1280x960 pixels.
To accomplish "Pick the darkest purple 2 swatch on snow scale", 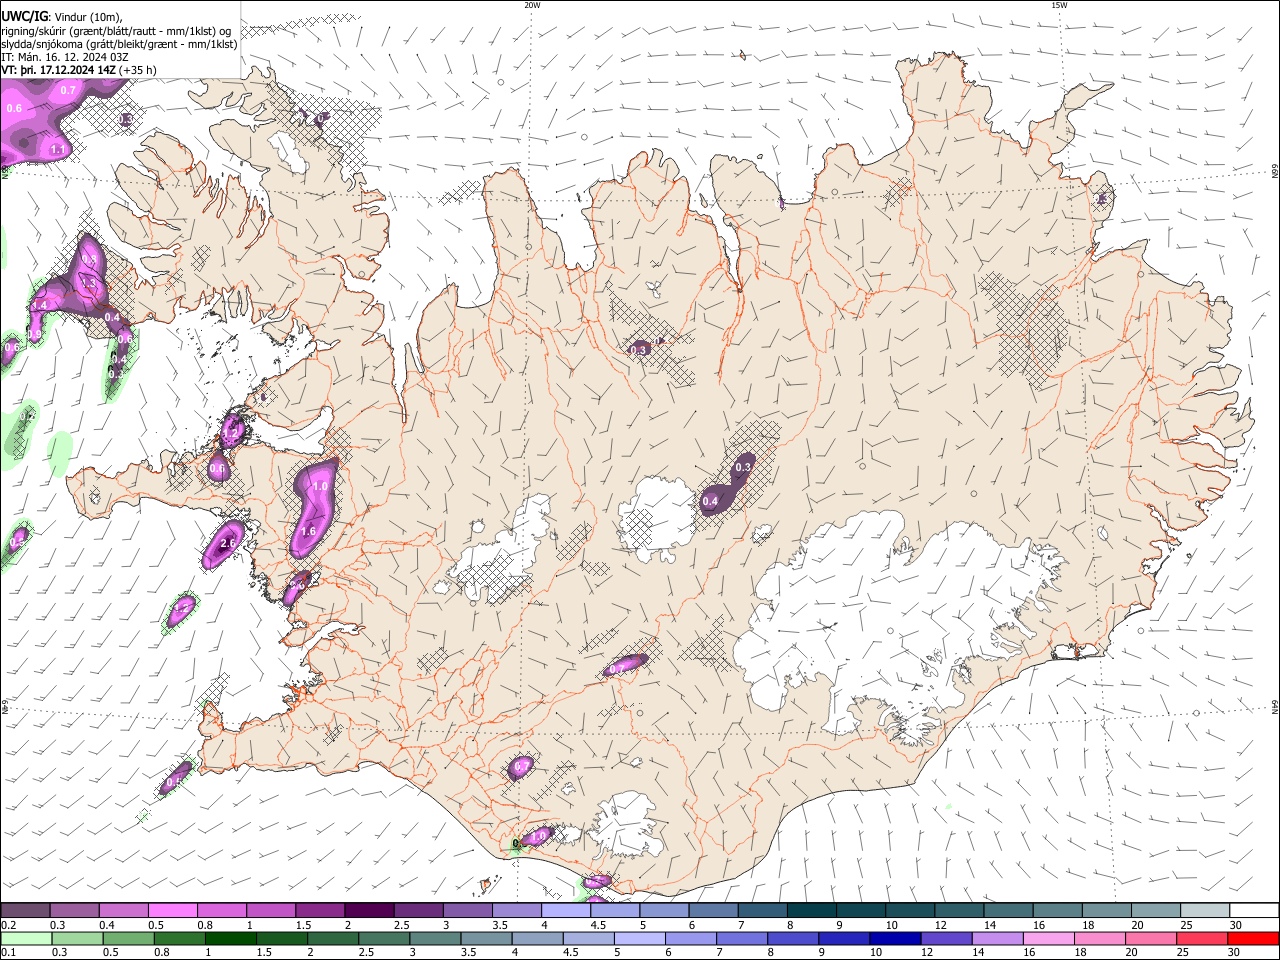I will pyautogui.click(x=368, y=910).
